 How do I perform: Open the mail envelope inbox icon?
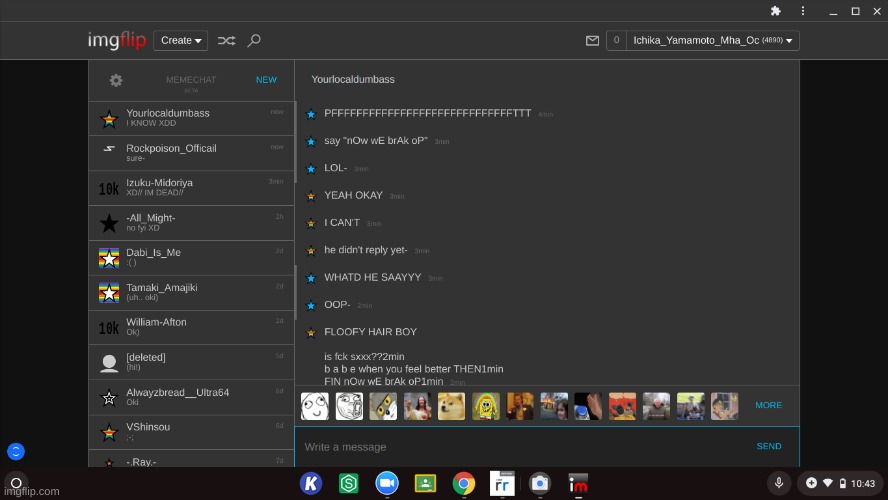(x=592, y=40)
